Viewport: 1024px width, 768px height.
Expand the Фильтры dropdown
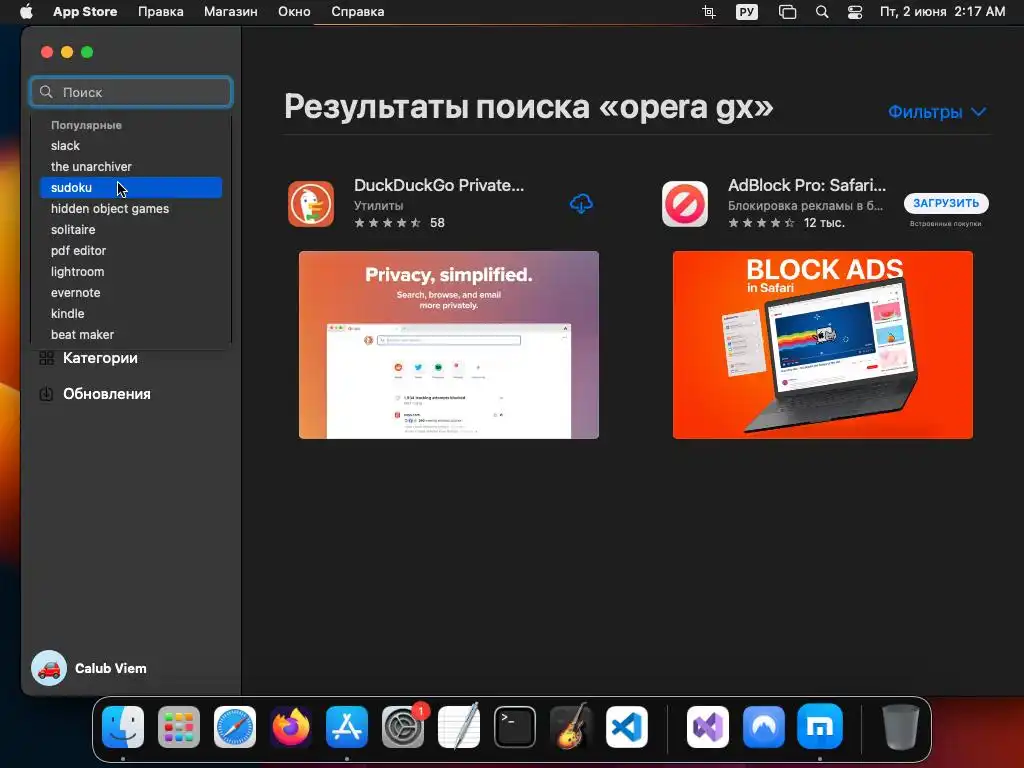936,112
